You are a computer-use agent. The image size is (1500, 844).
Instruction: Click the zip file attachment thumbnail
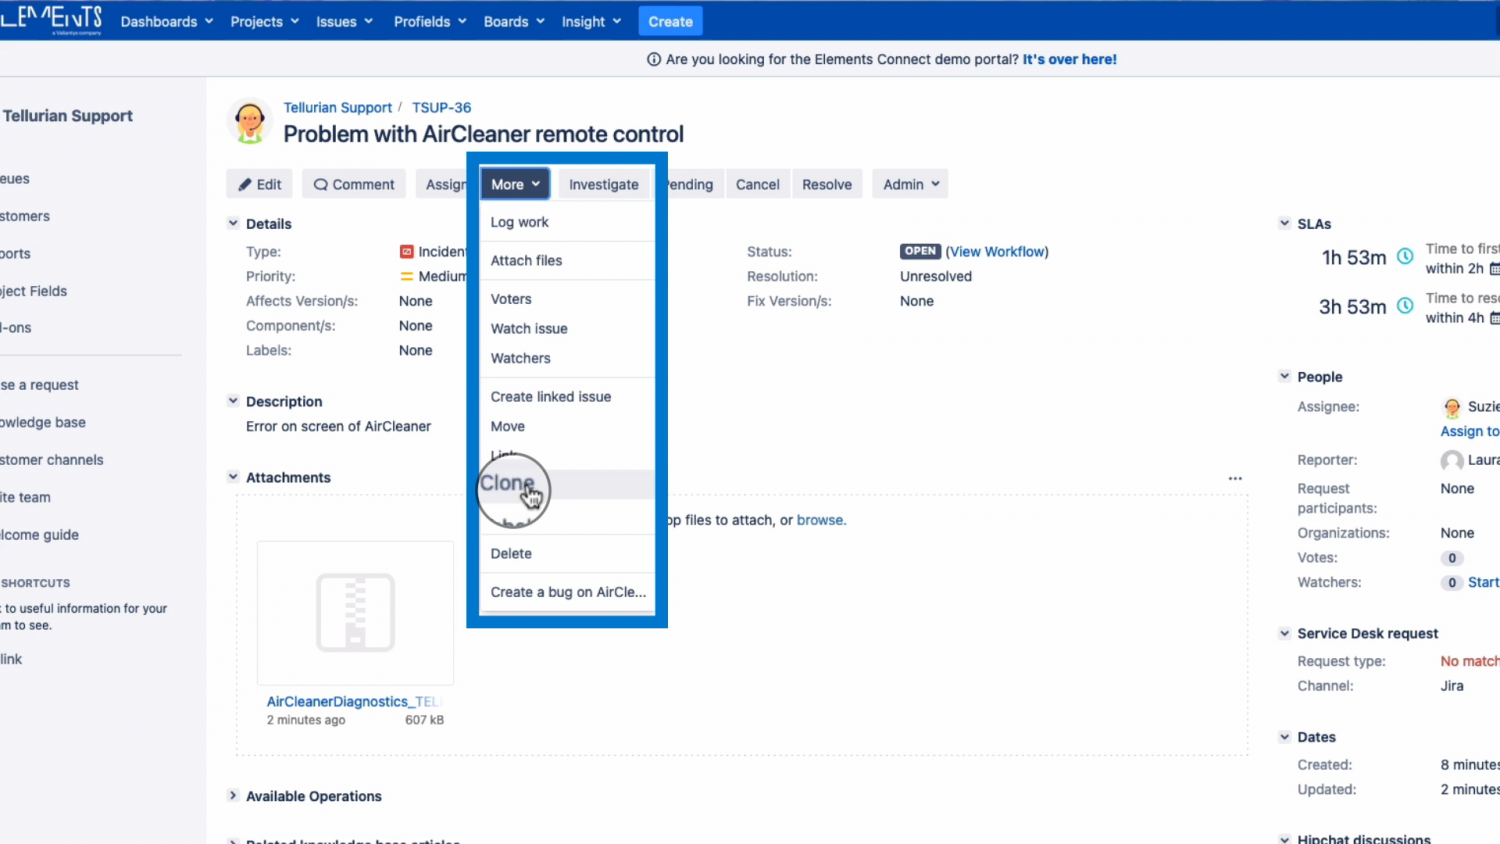(x=355, y=612)
